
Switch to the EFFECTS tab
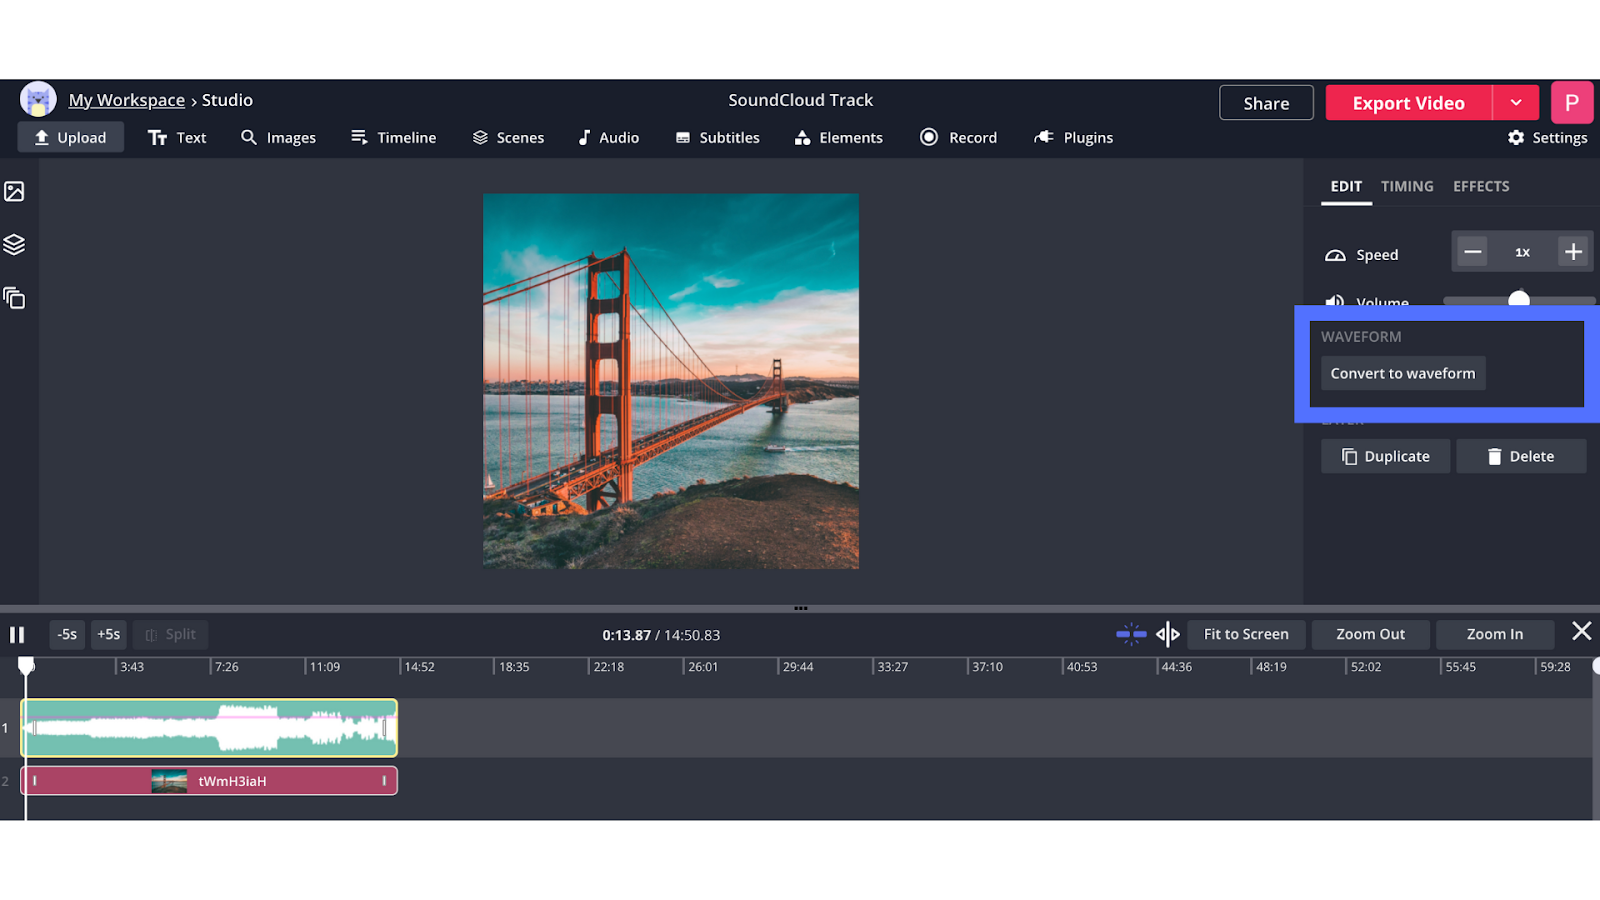pyautogui.click(x=1481, y=186)
